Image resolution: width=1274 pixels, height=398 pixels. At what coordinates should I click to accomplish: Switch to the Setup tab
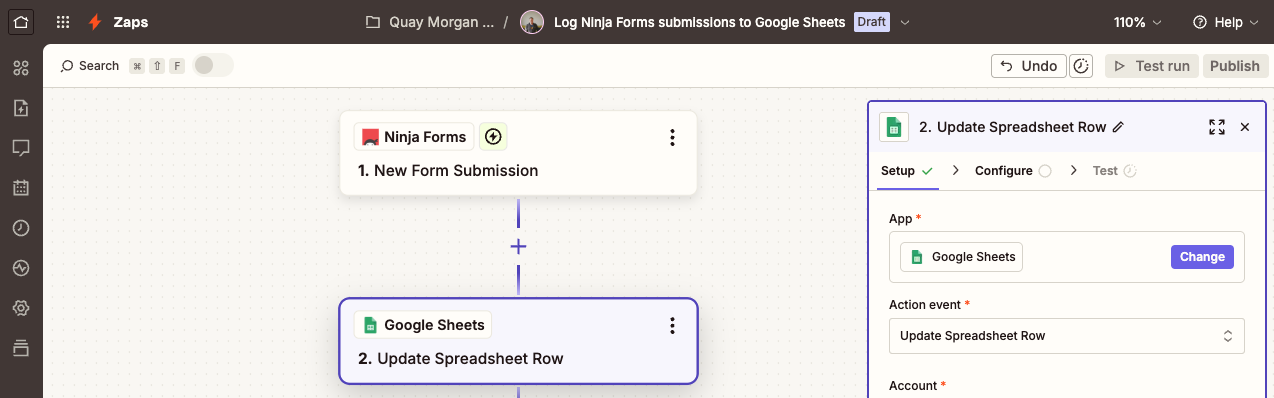pos(906,171)
